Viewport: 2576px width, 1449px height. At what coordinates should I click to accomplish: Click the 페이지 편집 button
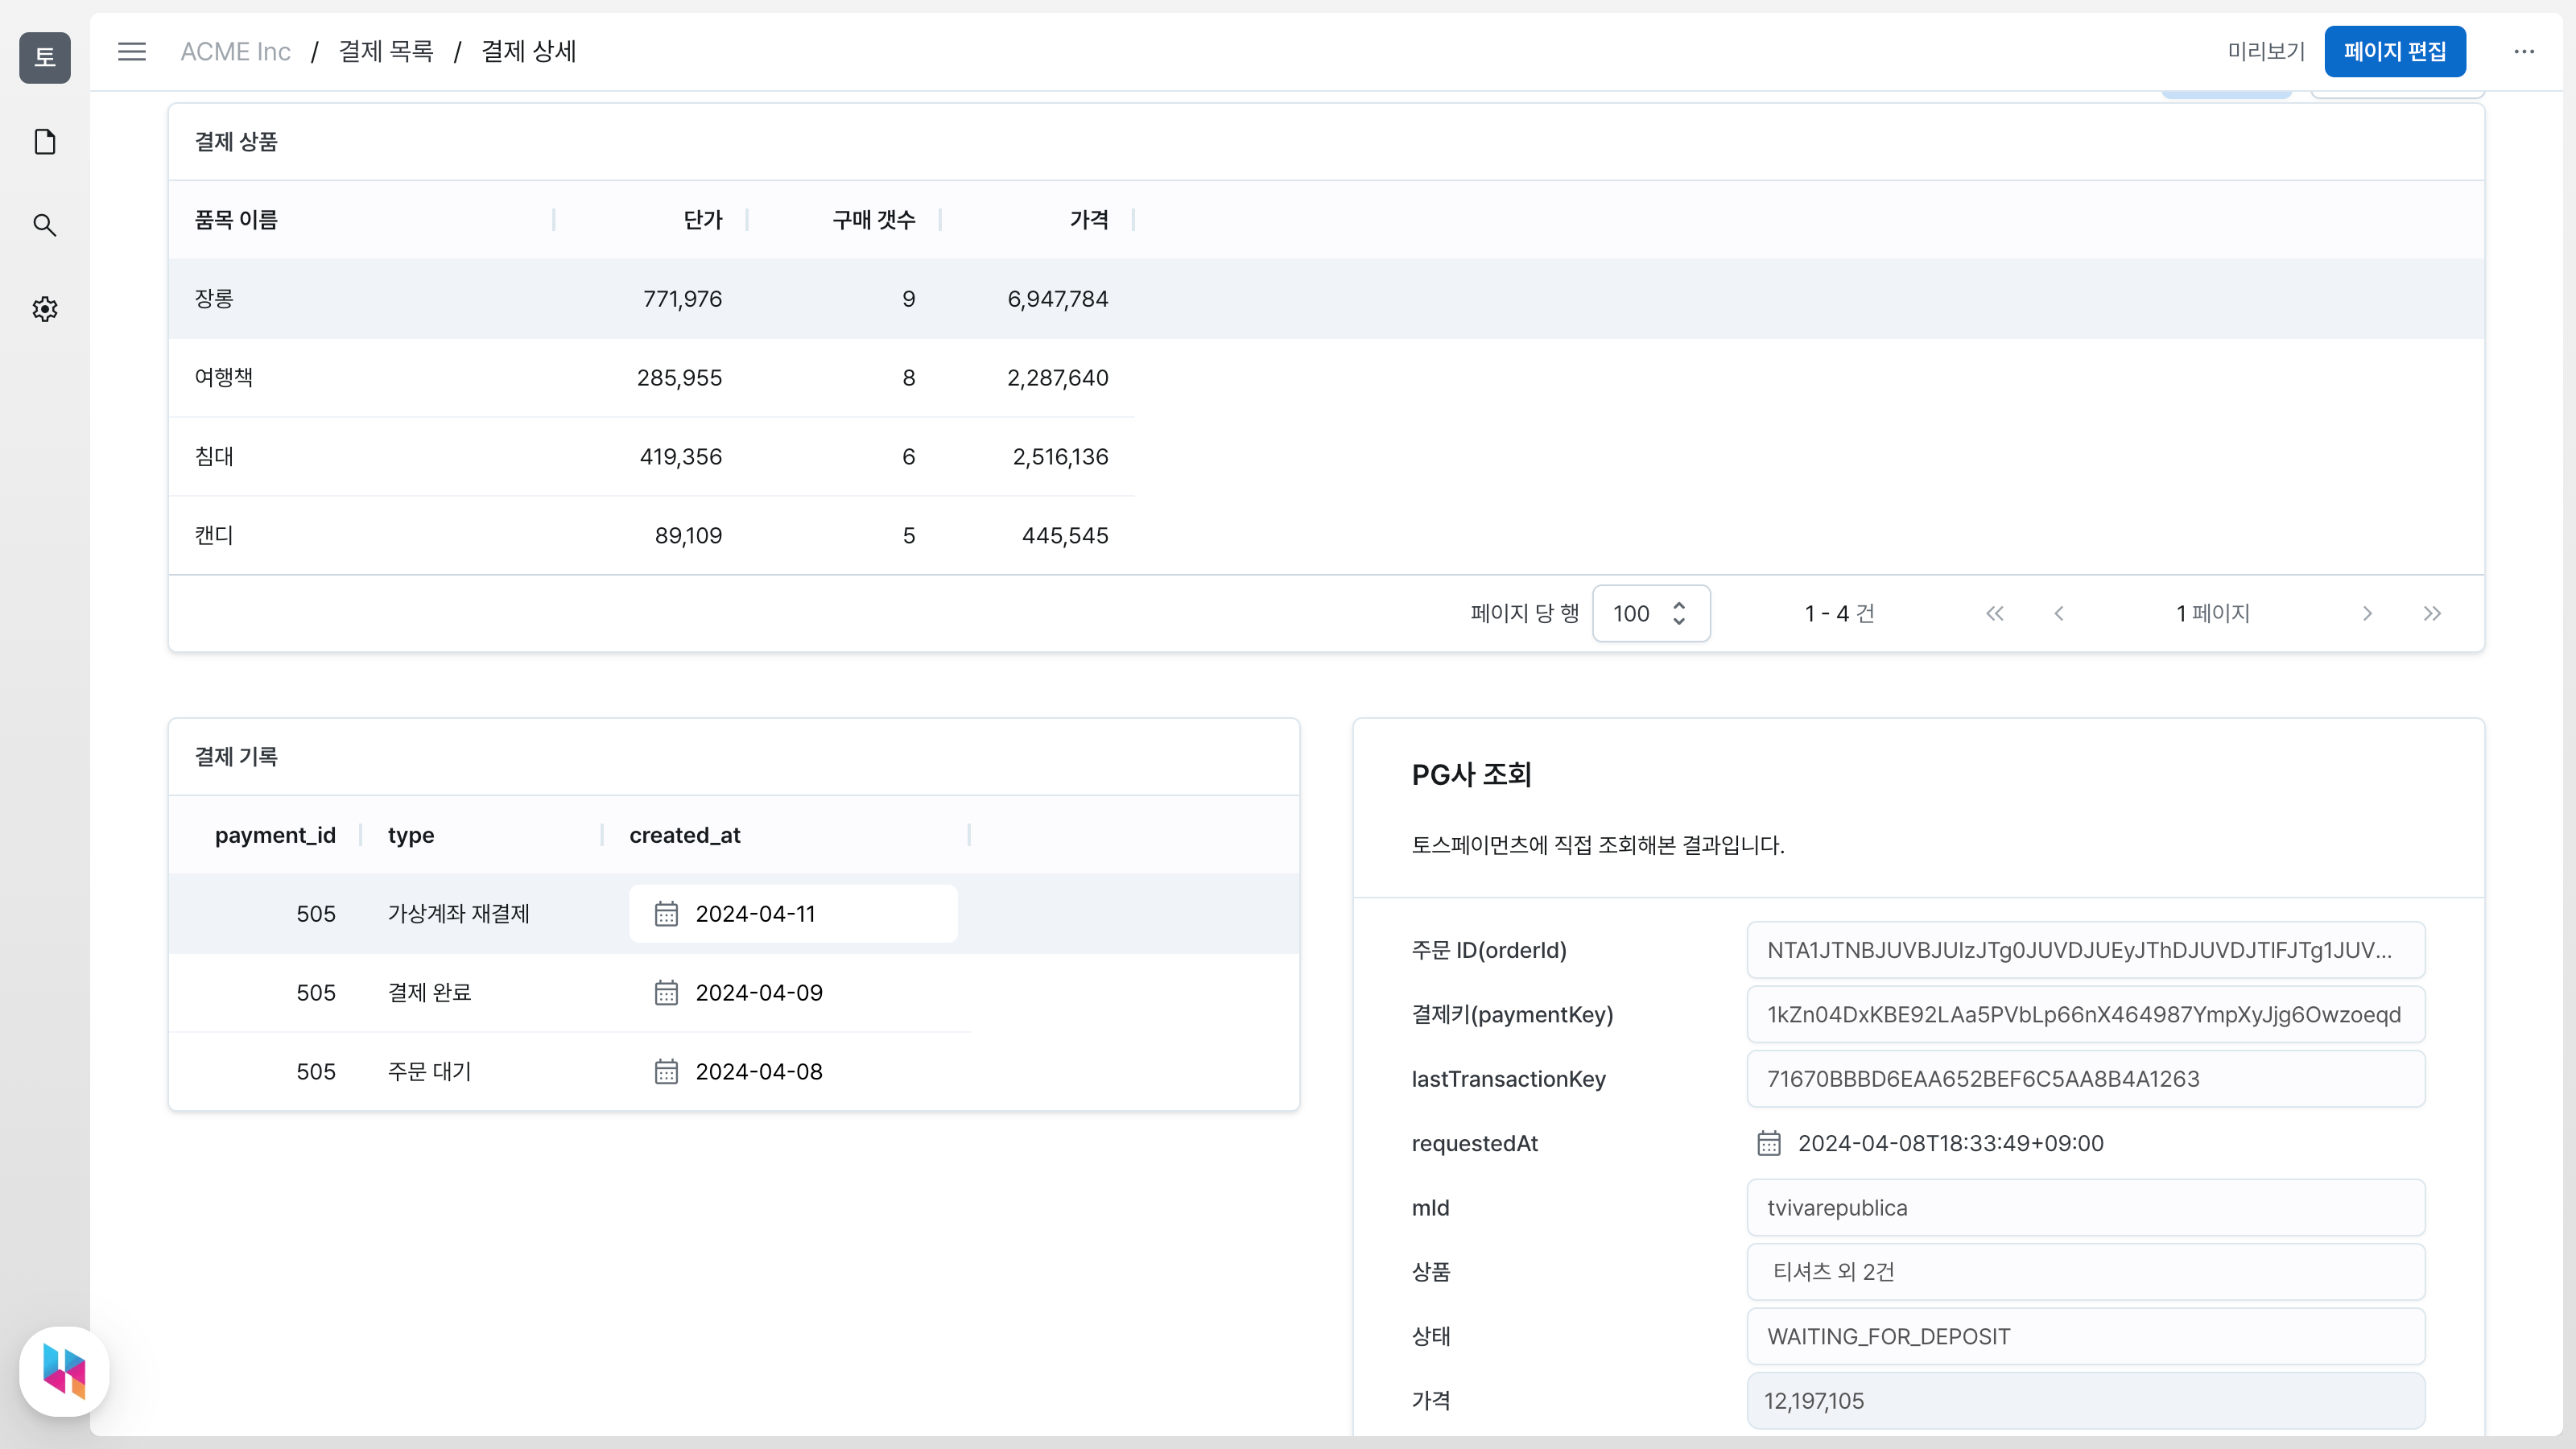[x=2395, y=51]
